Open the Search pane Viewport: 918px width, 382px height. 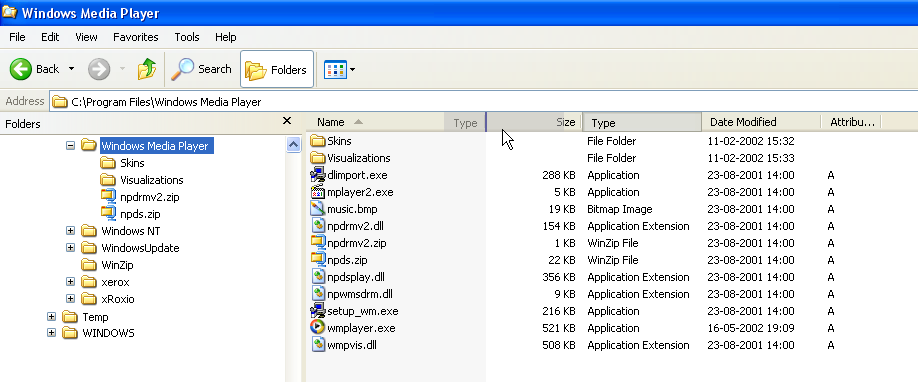(201, 69)
